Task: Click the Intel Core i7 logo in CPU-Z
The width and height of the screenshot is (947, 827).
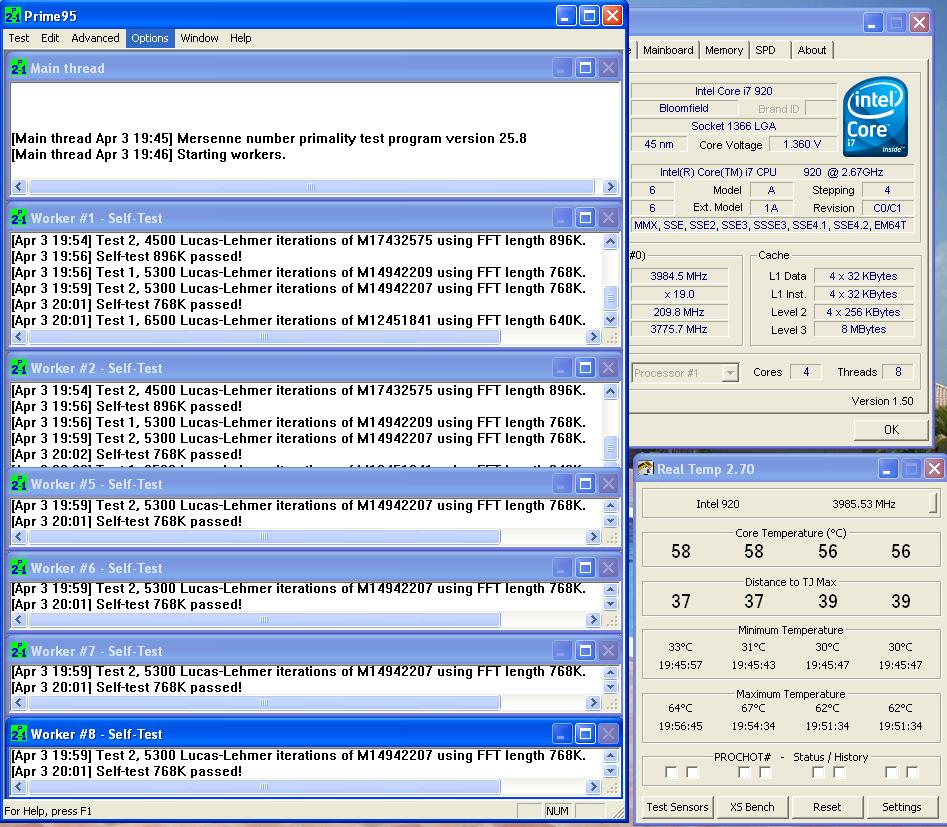Action: point(875,117)
